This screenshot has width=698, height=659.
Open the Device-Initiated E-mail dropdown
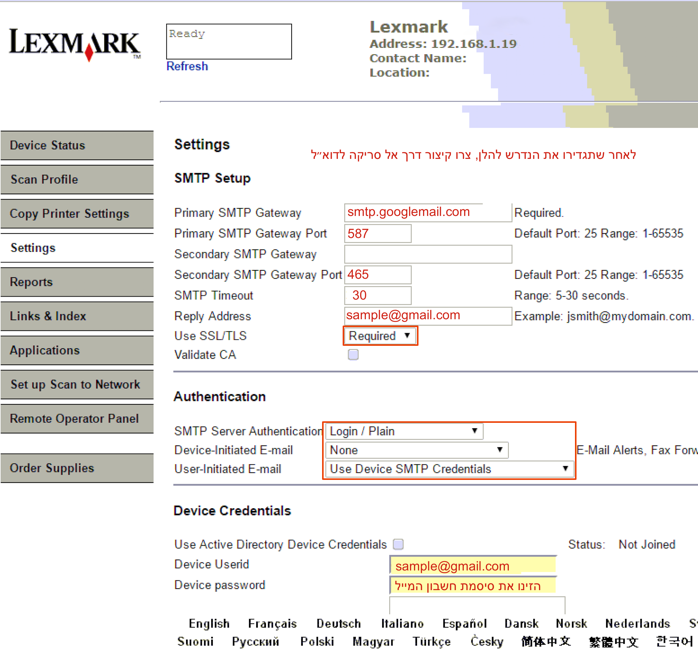(417, 450)
